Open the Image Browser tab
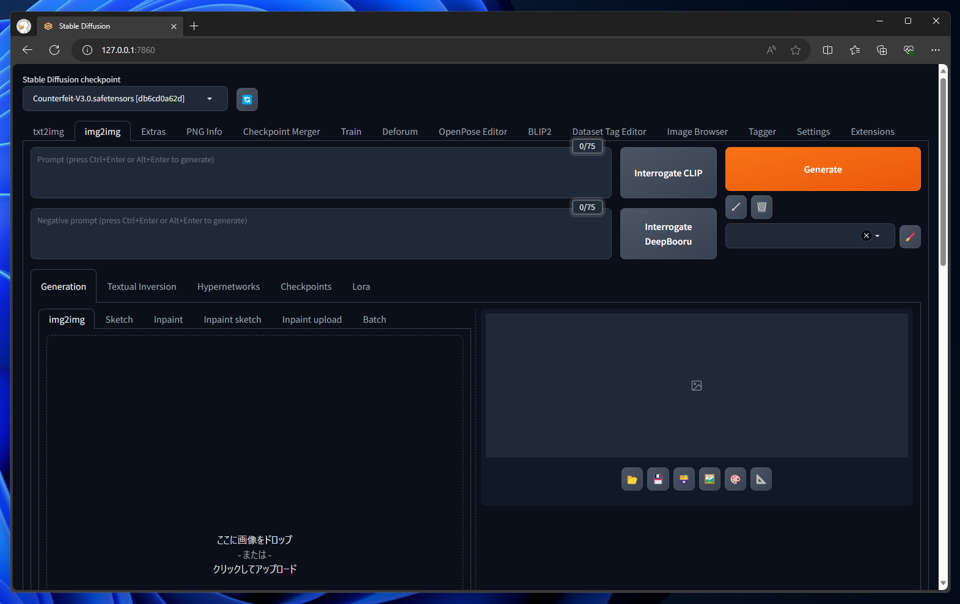960x604 pixels. click(697, 132)
